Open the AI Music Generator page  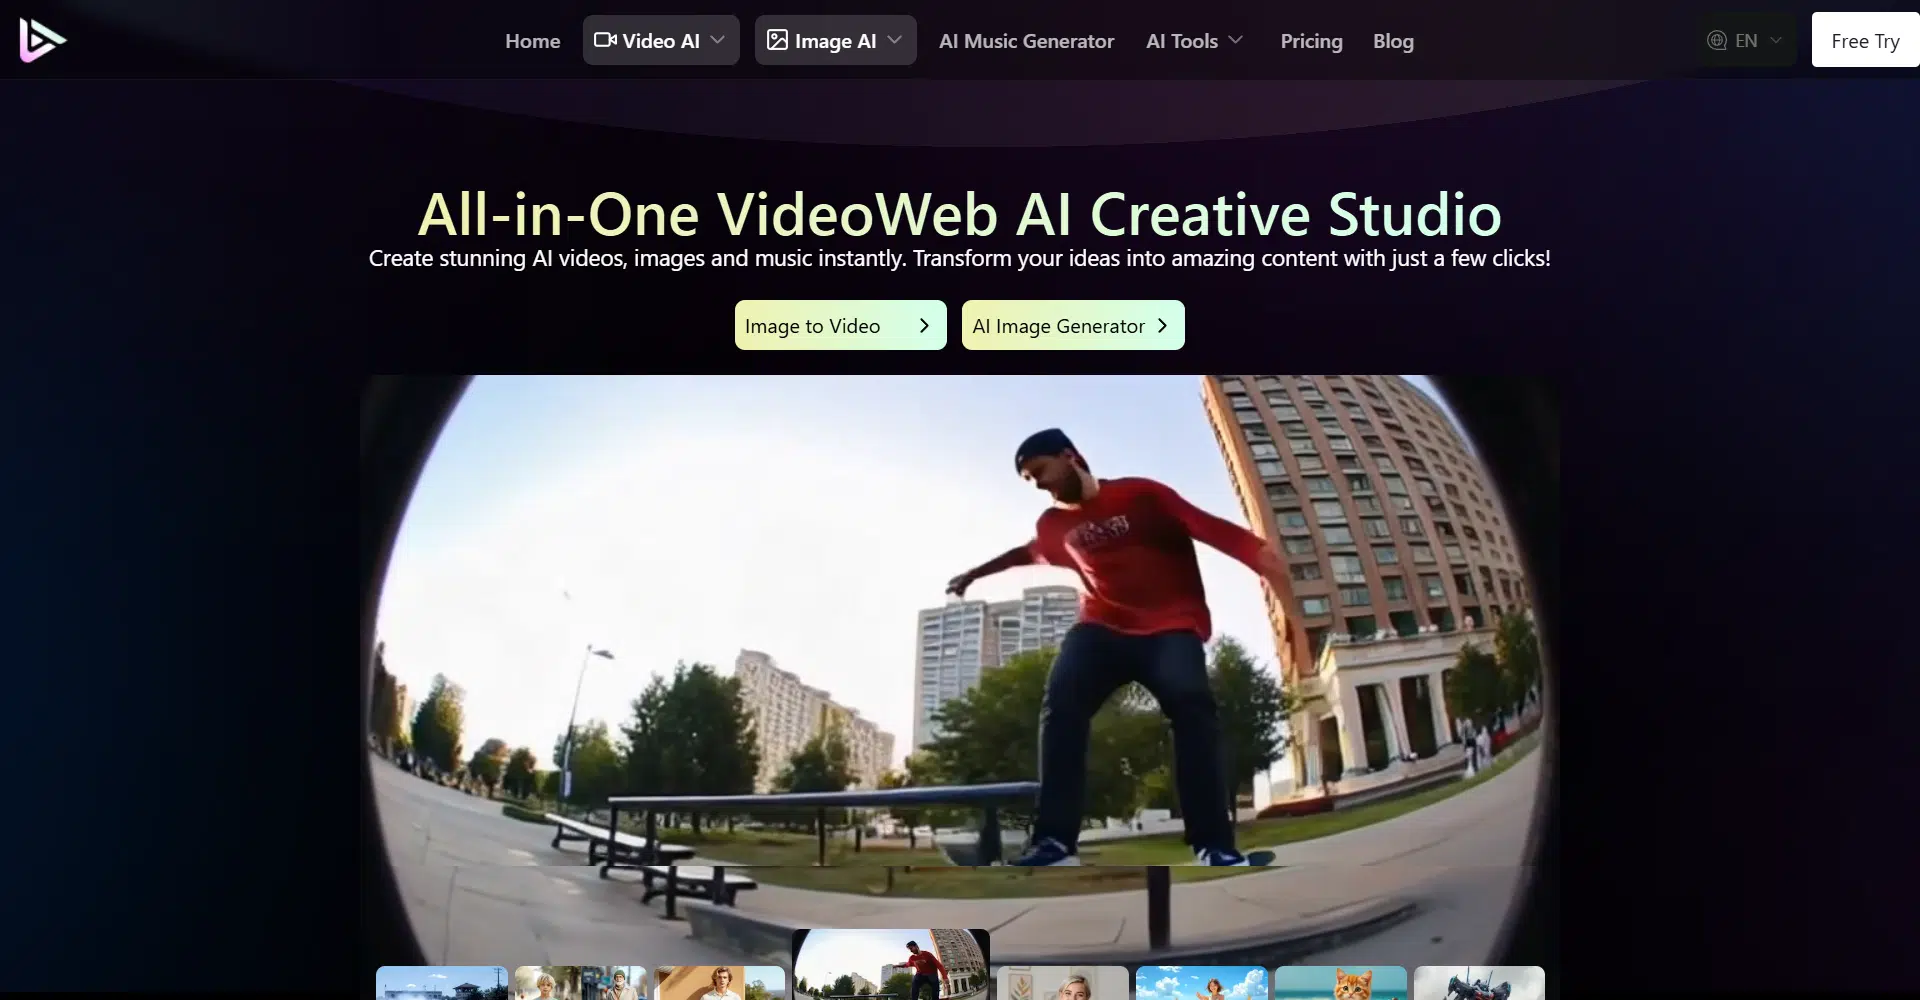point(1026,41)
